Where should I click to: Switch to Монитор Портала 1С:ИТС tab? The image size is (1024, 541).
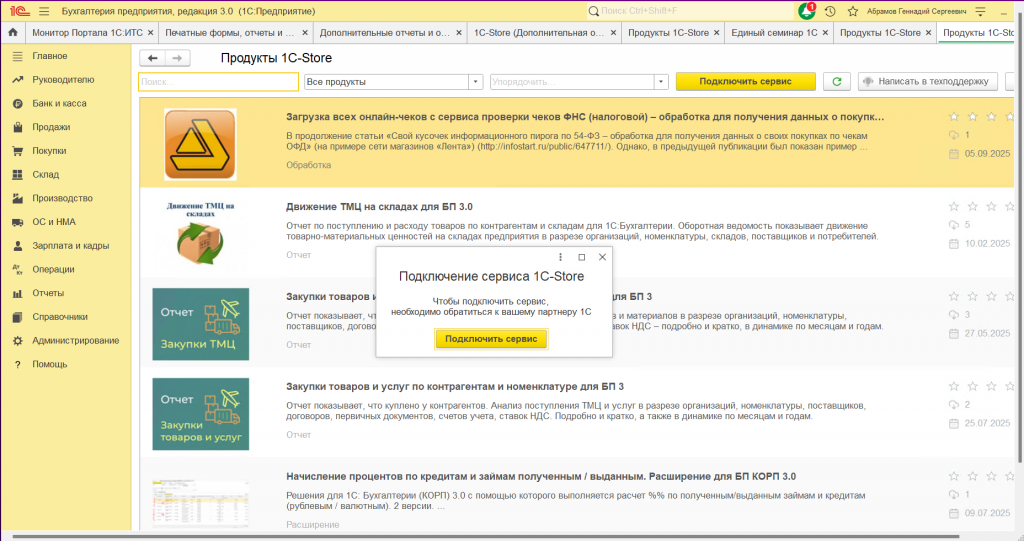[88, 33]
